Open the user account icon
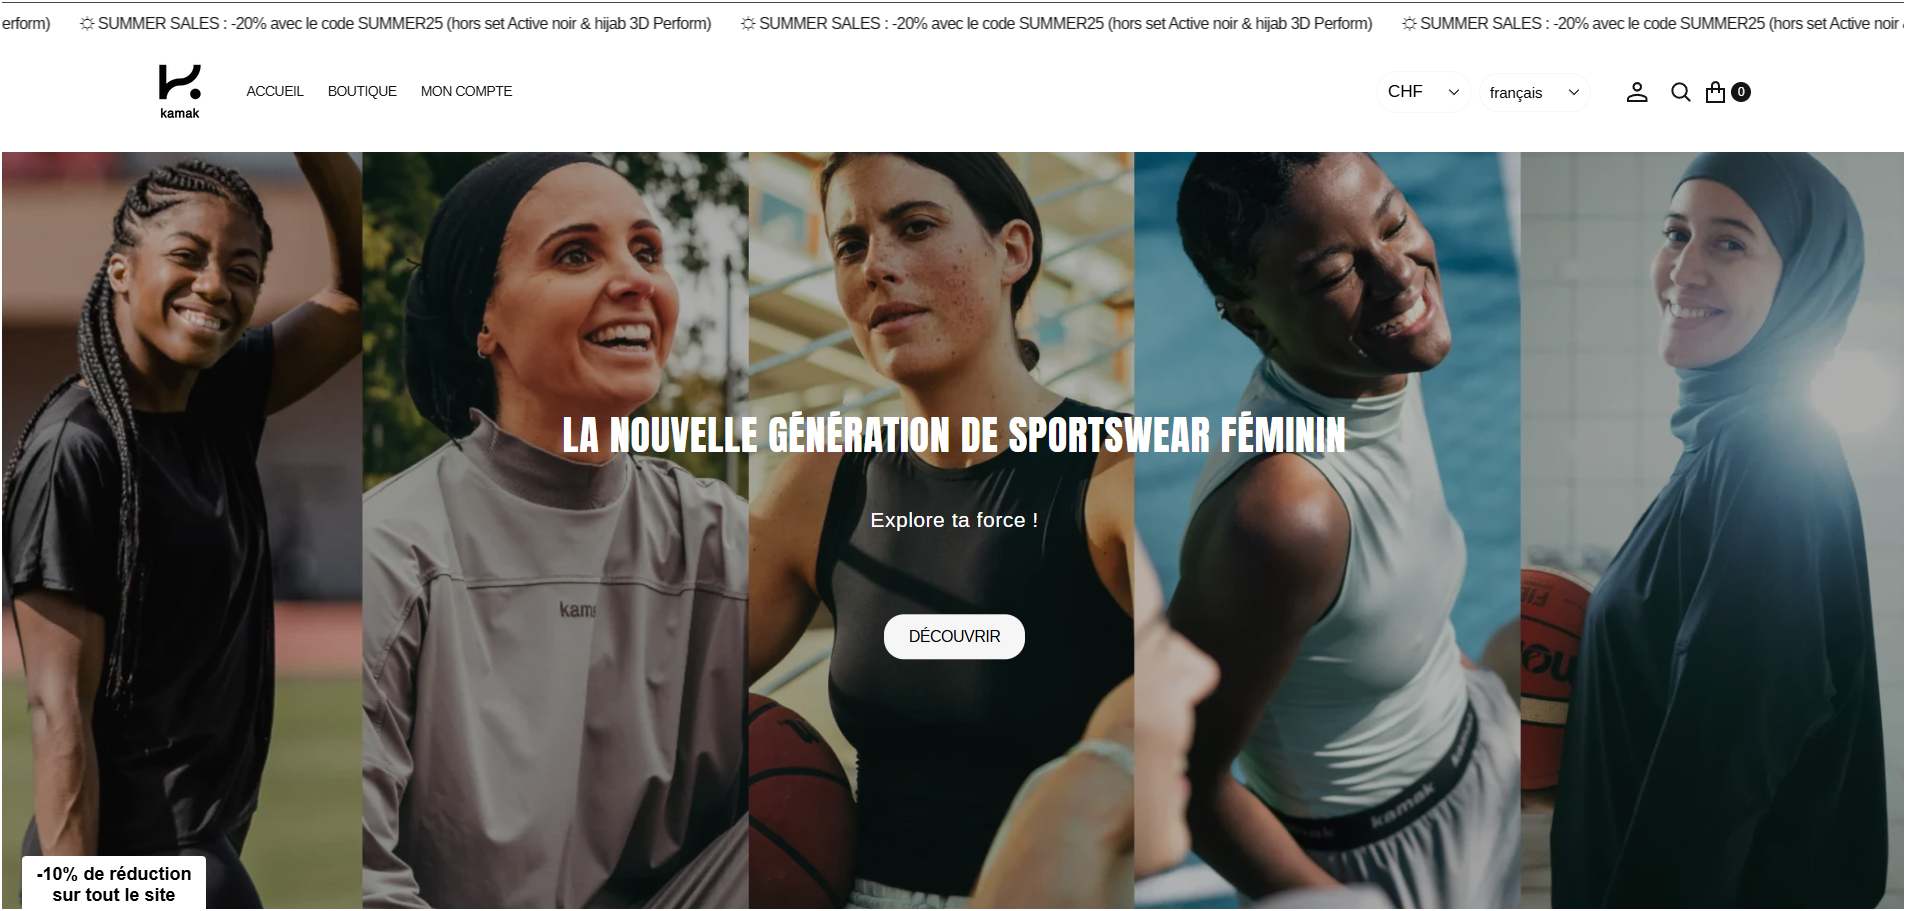1906x911 pixels. 1637,92
